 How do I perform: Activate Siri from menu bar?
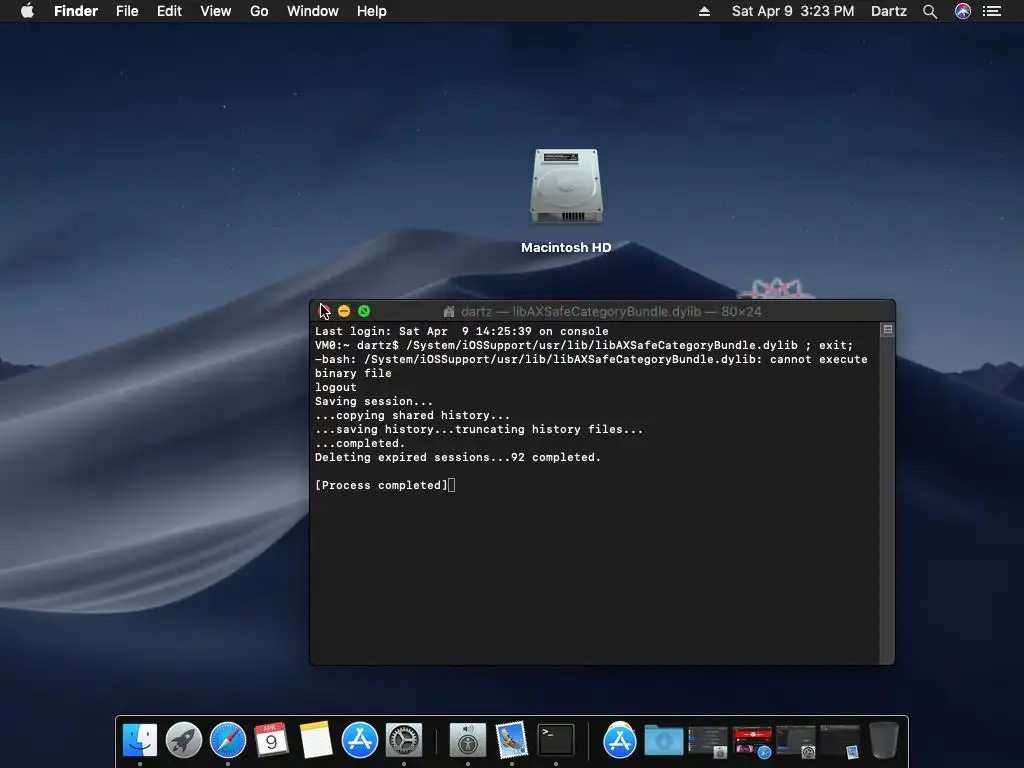pos(963,11)
